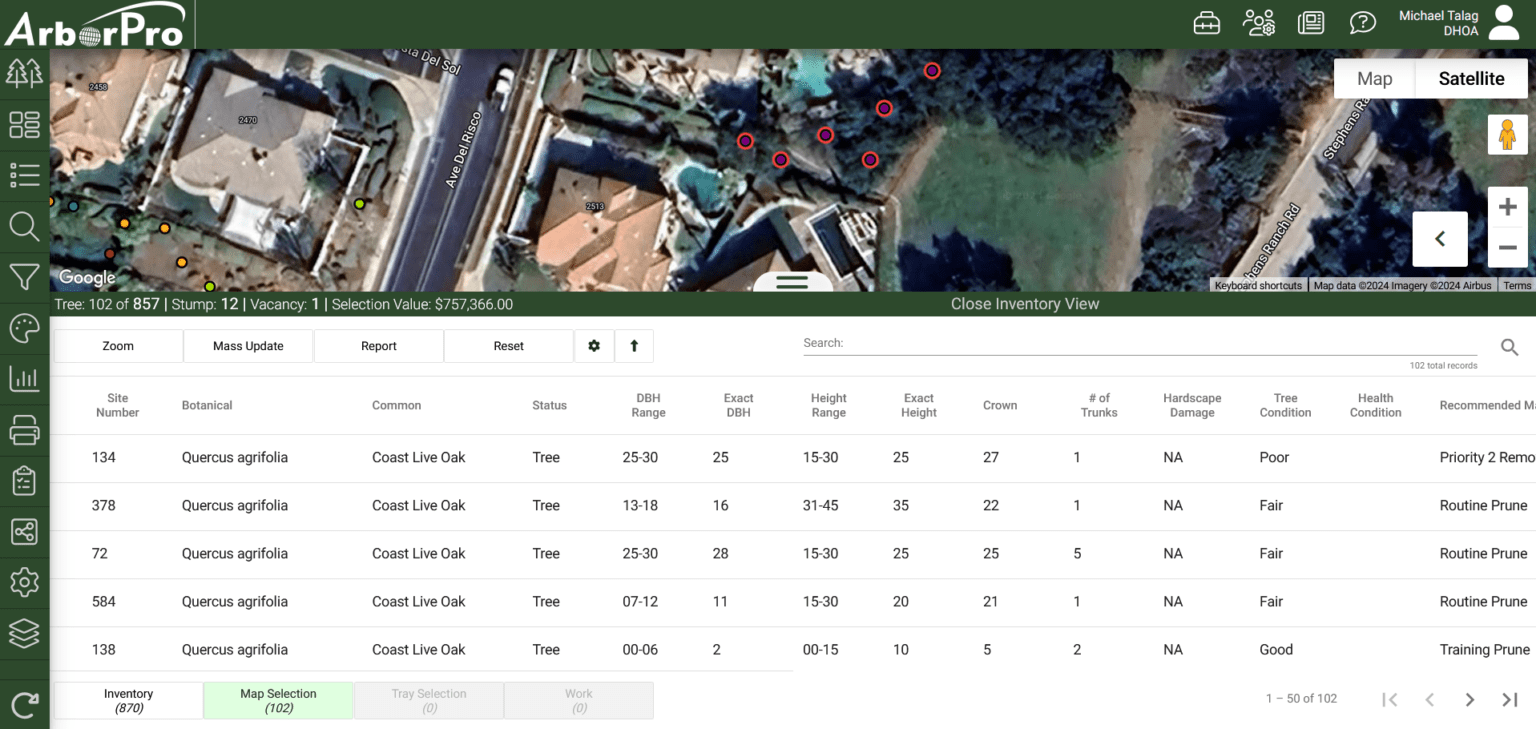Click the Mass Update button
The image size is (1536, 729).
pyautogui.click(x=248, y=346)
